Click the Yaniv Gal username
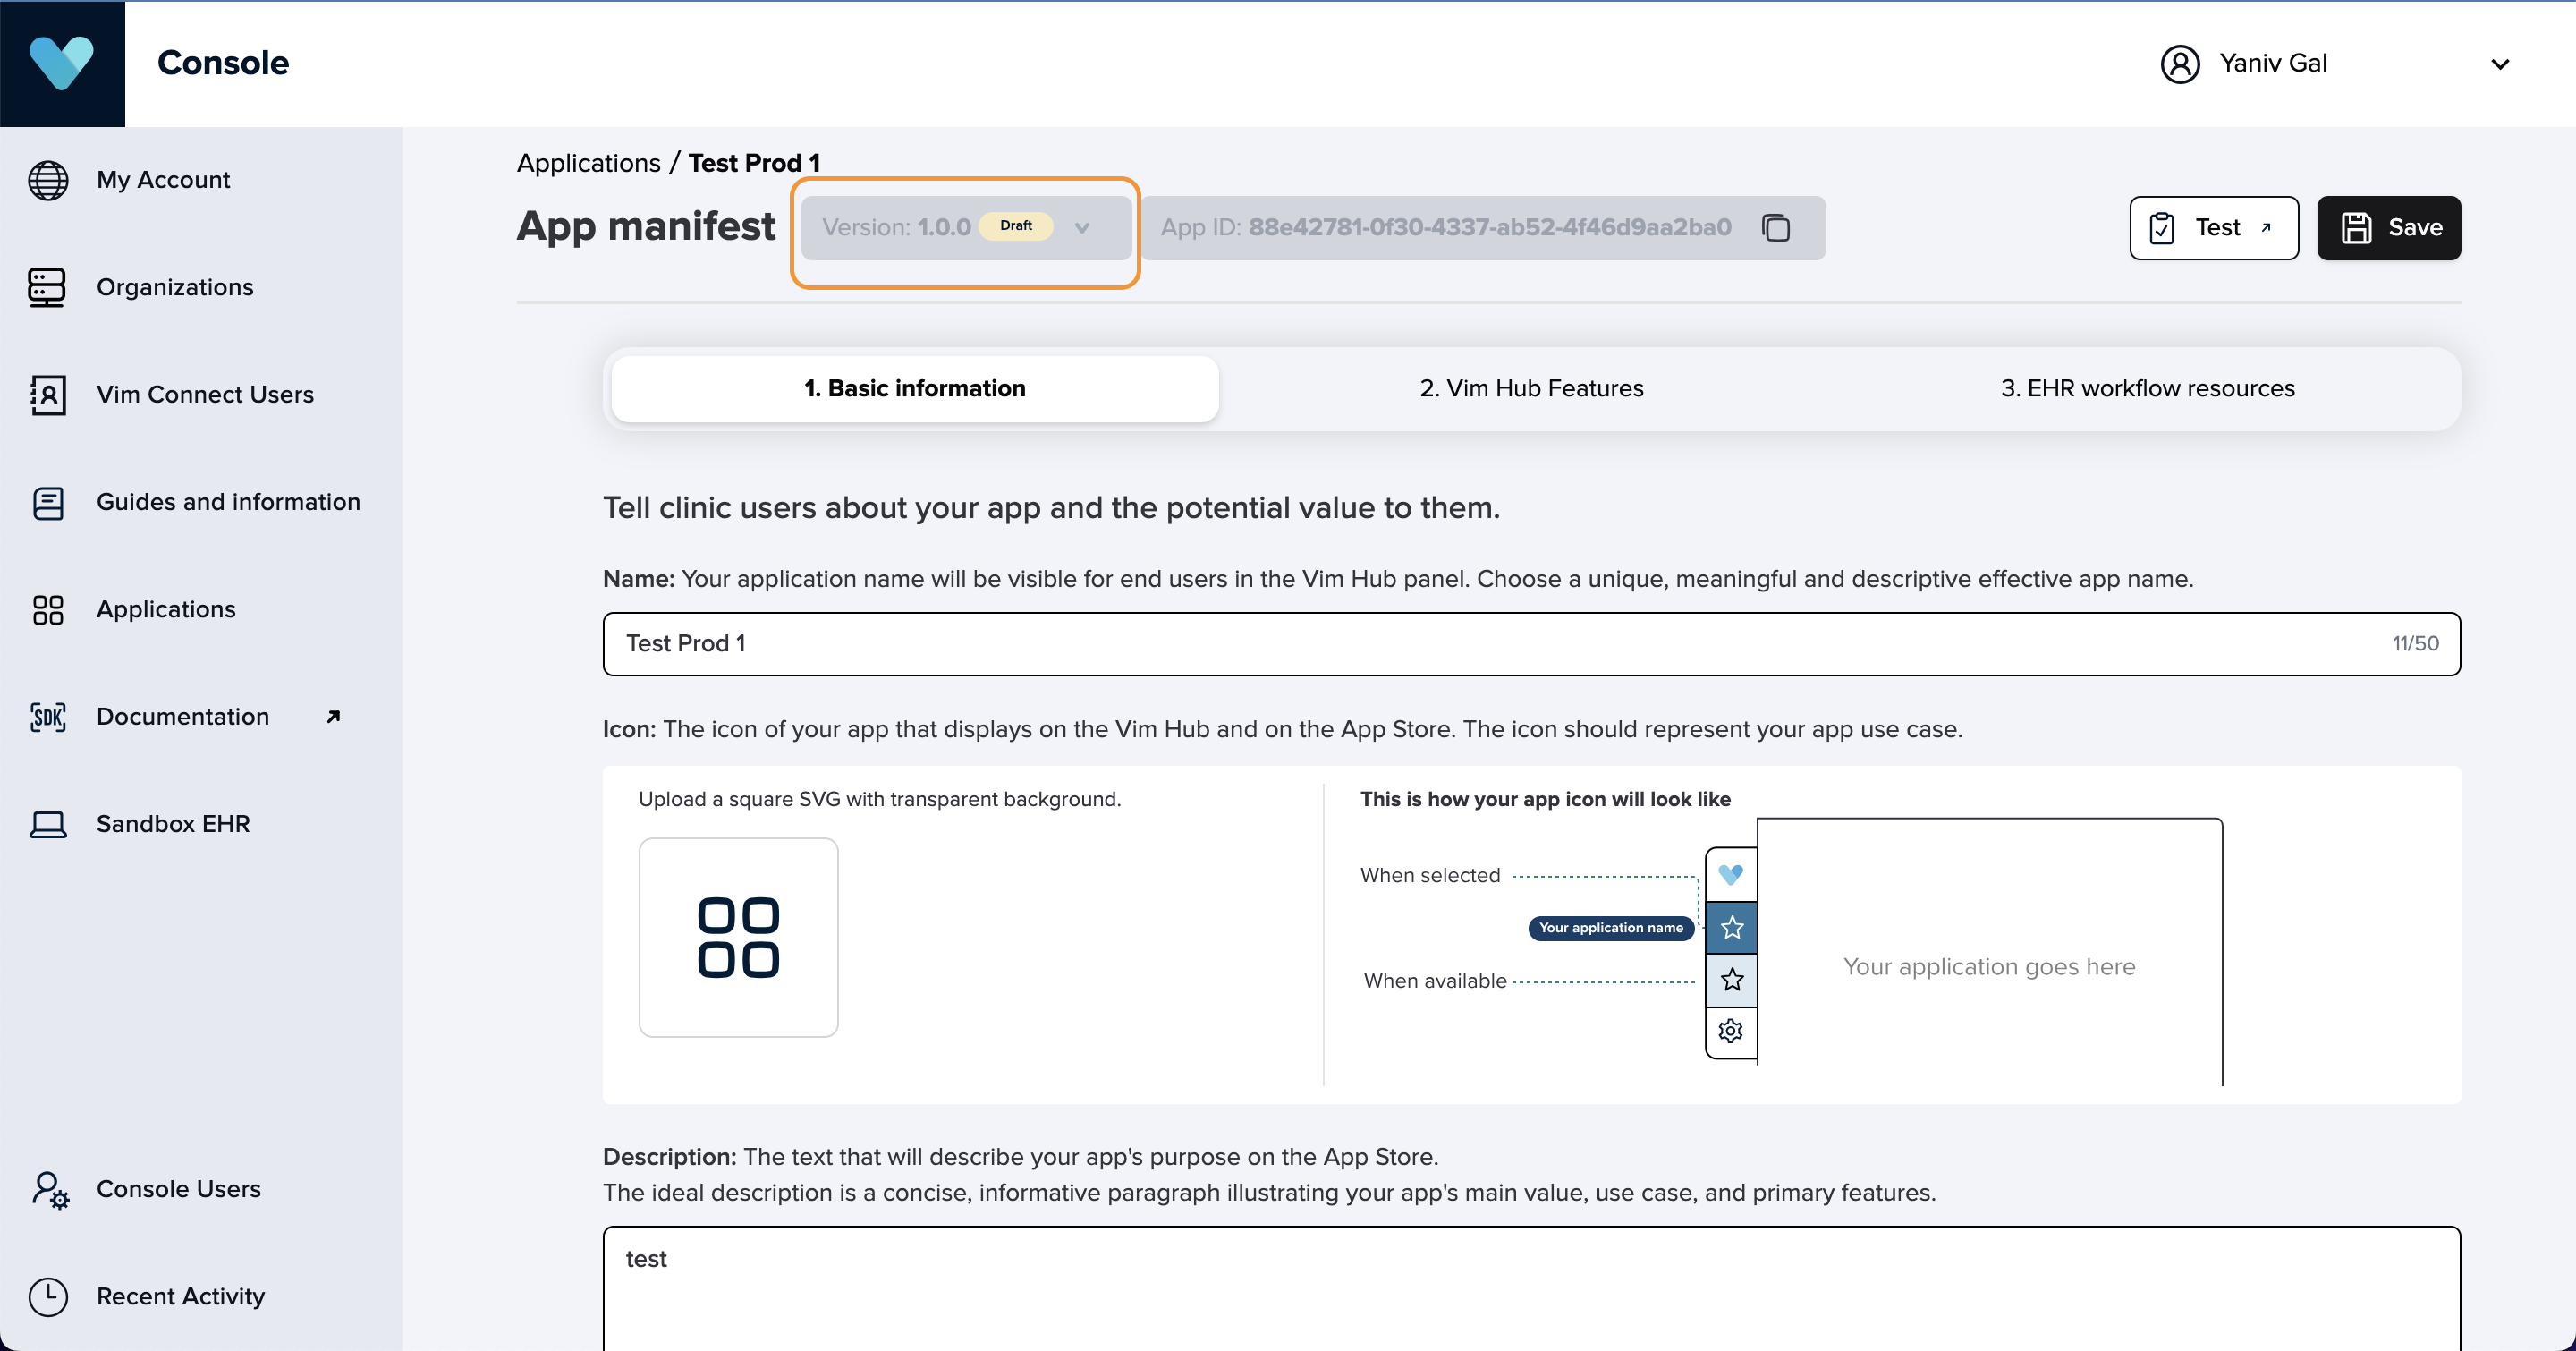This screenshot has height=1351, width=2576. [2273, 63]
